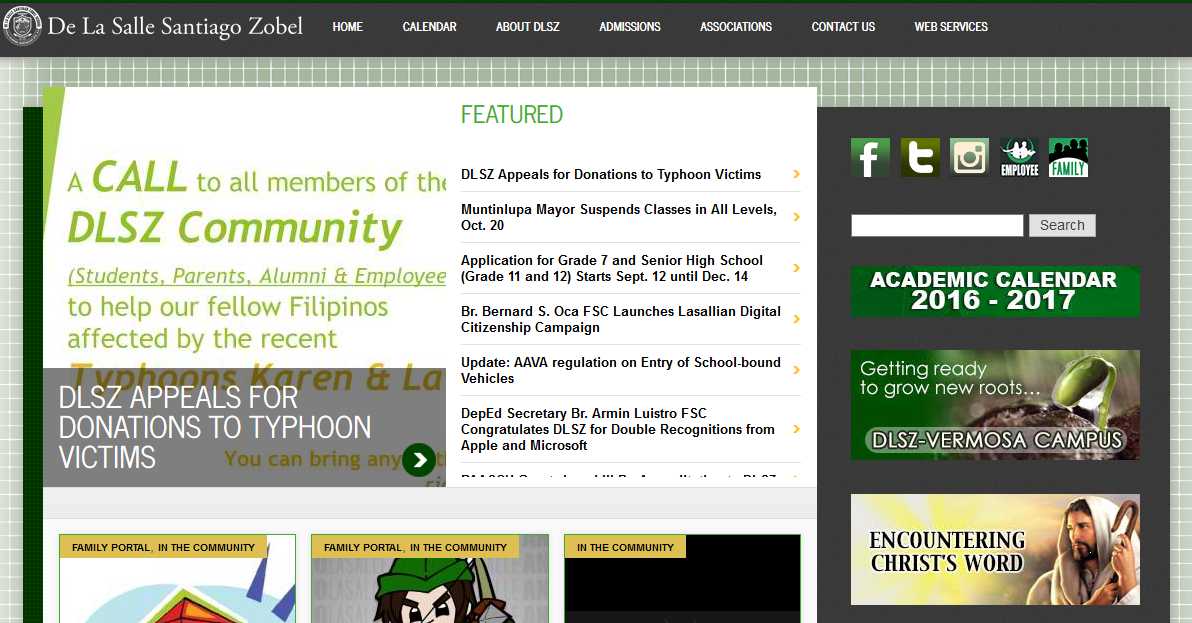
Task: Click arrow beside Muntinlupa Mayor Suspends Classes
Action: (x=796, y=217)
